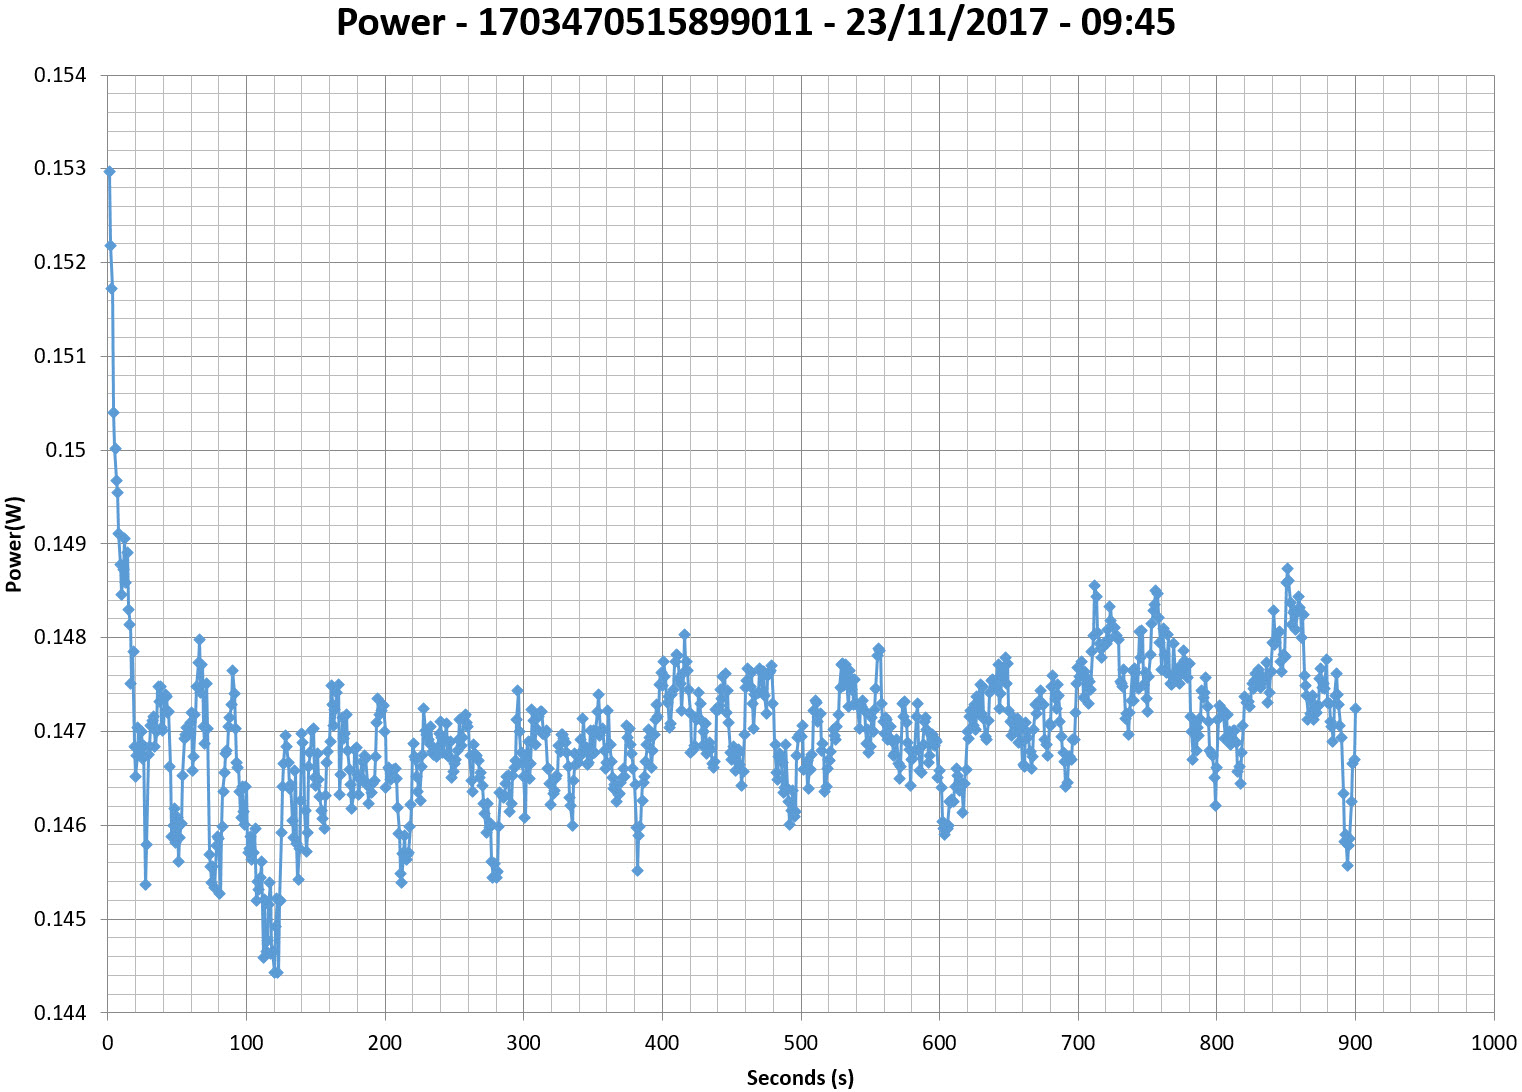Click the 100 X-axis tick label

(x=246, y=1043)
